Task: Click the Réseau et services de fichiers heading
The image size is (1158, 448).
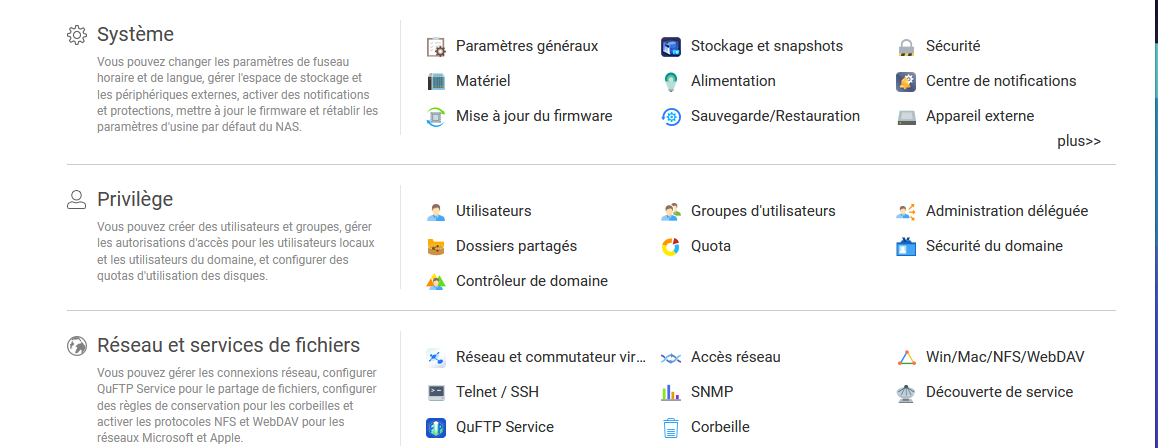Action: (x=228, y=346)
